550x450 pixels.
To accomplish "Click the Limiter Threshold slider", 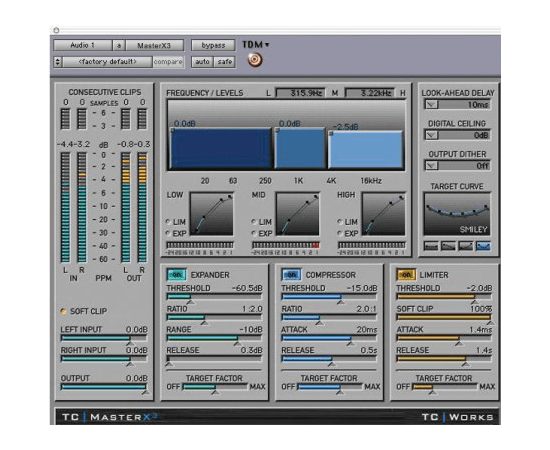I will pos(444,297).
